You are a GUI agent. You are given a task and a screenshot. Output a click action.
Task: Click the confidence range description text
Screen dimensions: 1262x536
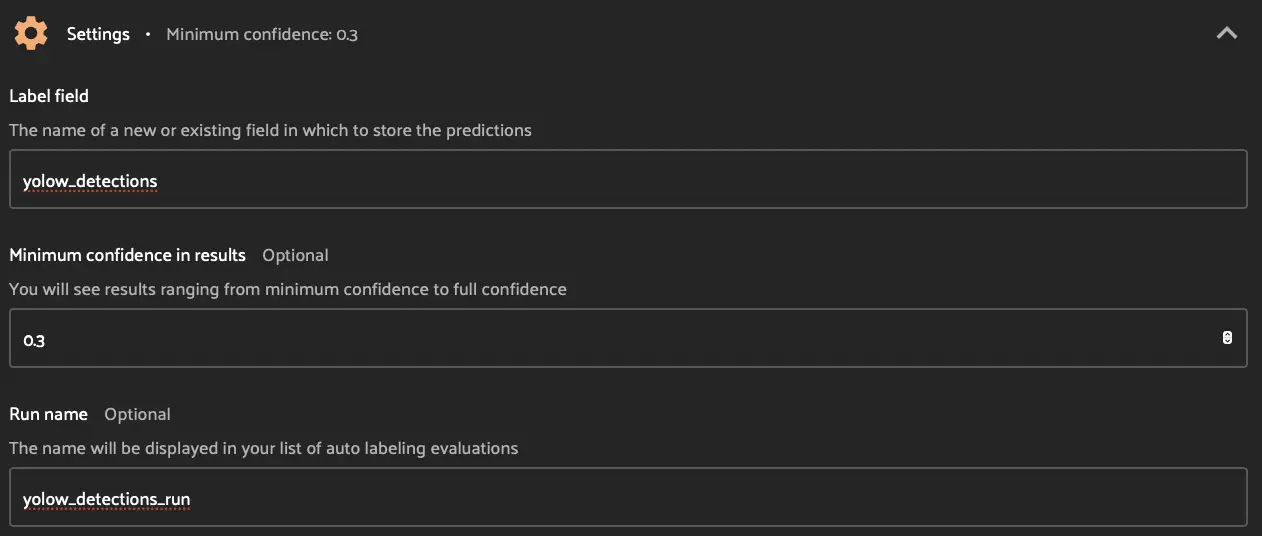point(288,289)
